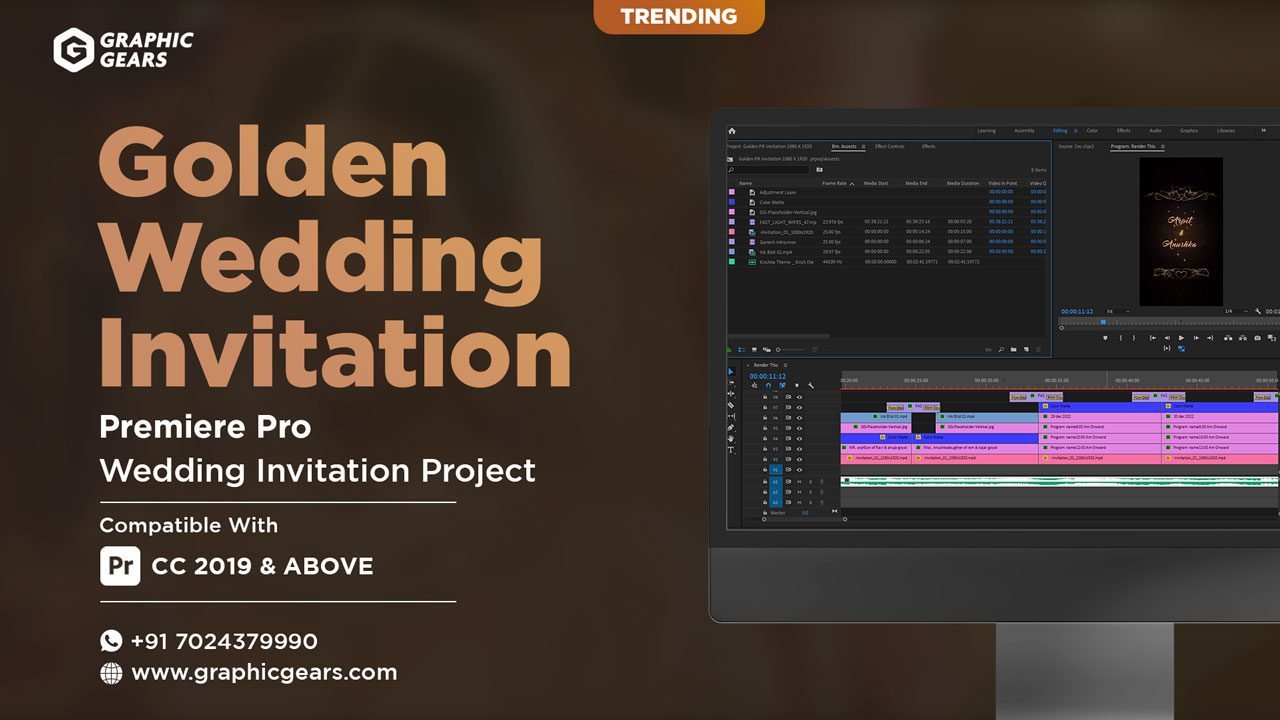The height and width of the screenshot is (720, 1280).
Task: Open the Source: (no clips) tab
Action: [x=1076, y=147]
